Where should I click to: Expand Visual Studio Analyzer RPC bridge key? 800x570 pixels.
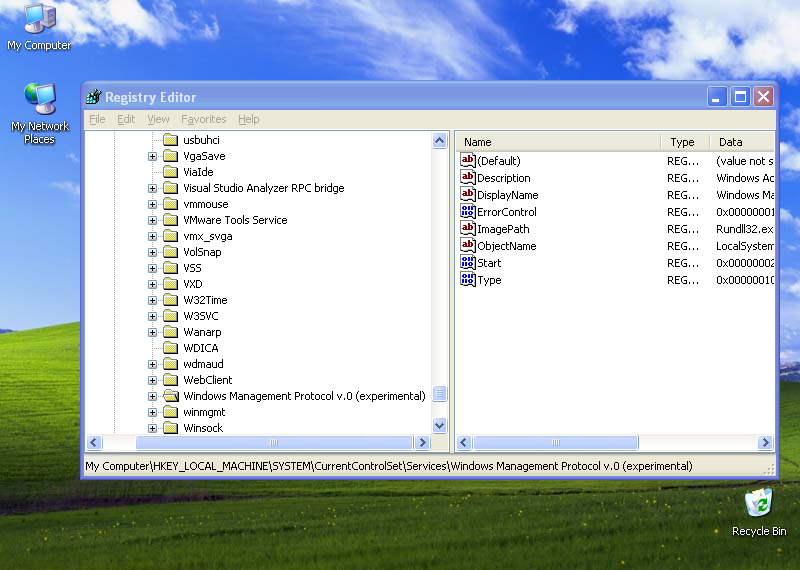coord(152,188)
